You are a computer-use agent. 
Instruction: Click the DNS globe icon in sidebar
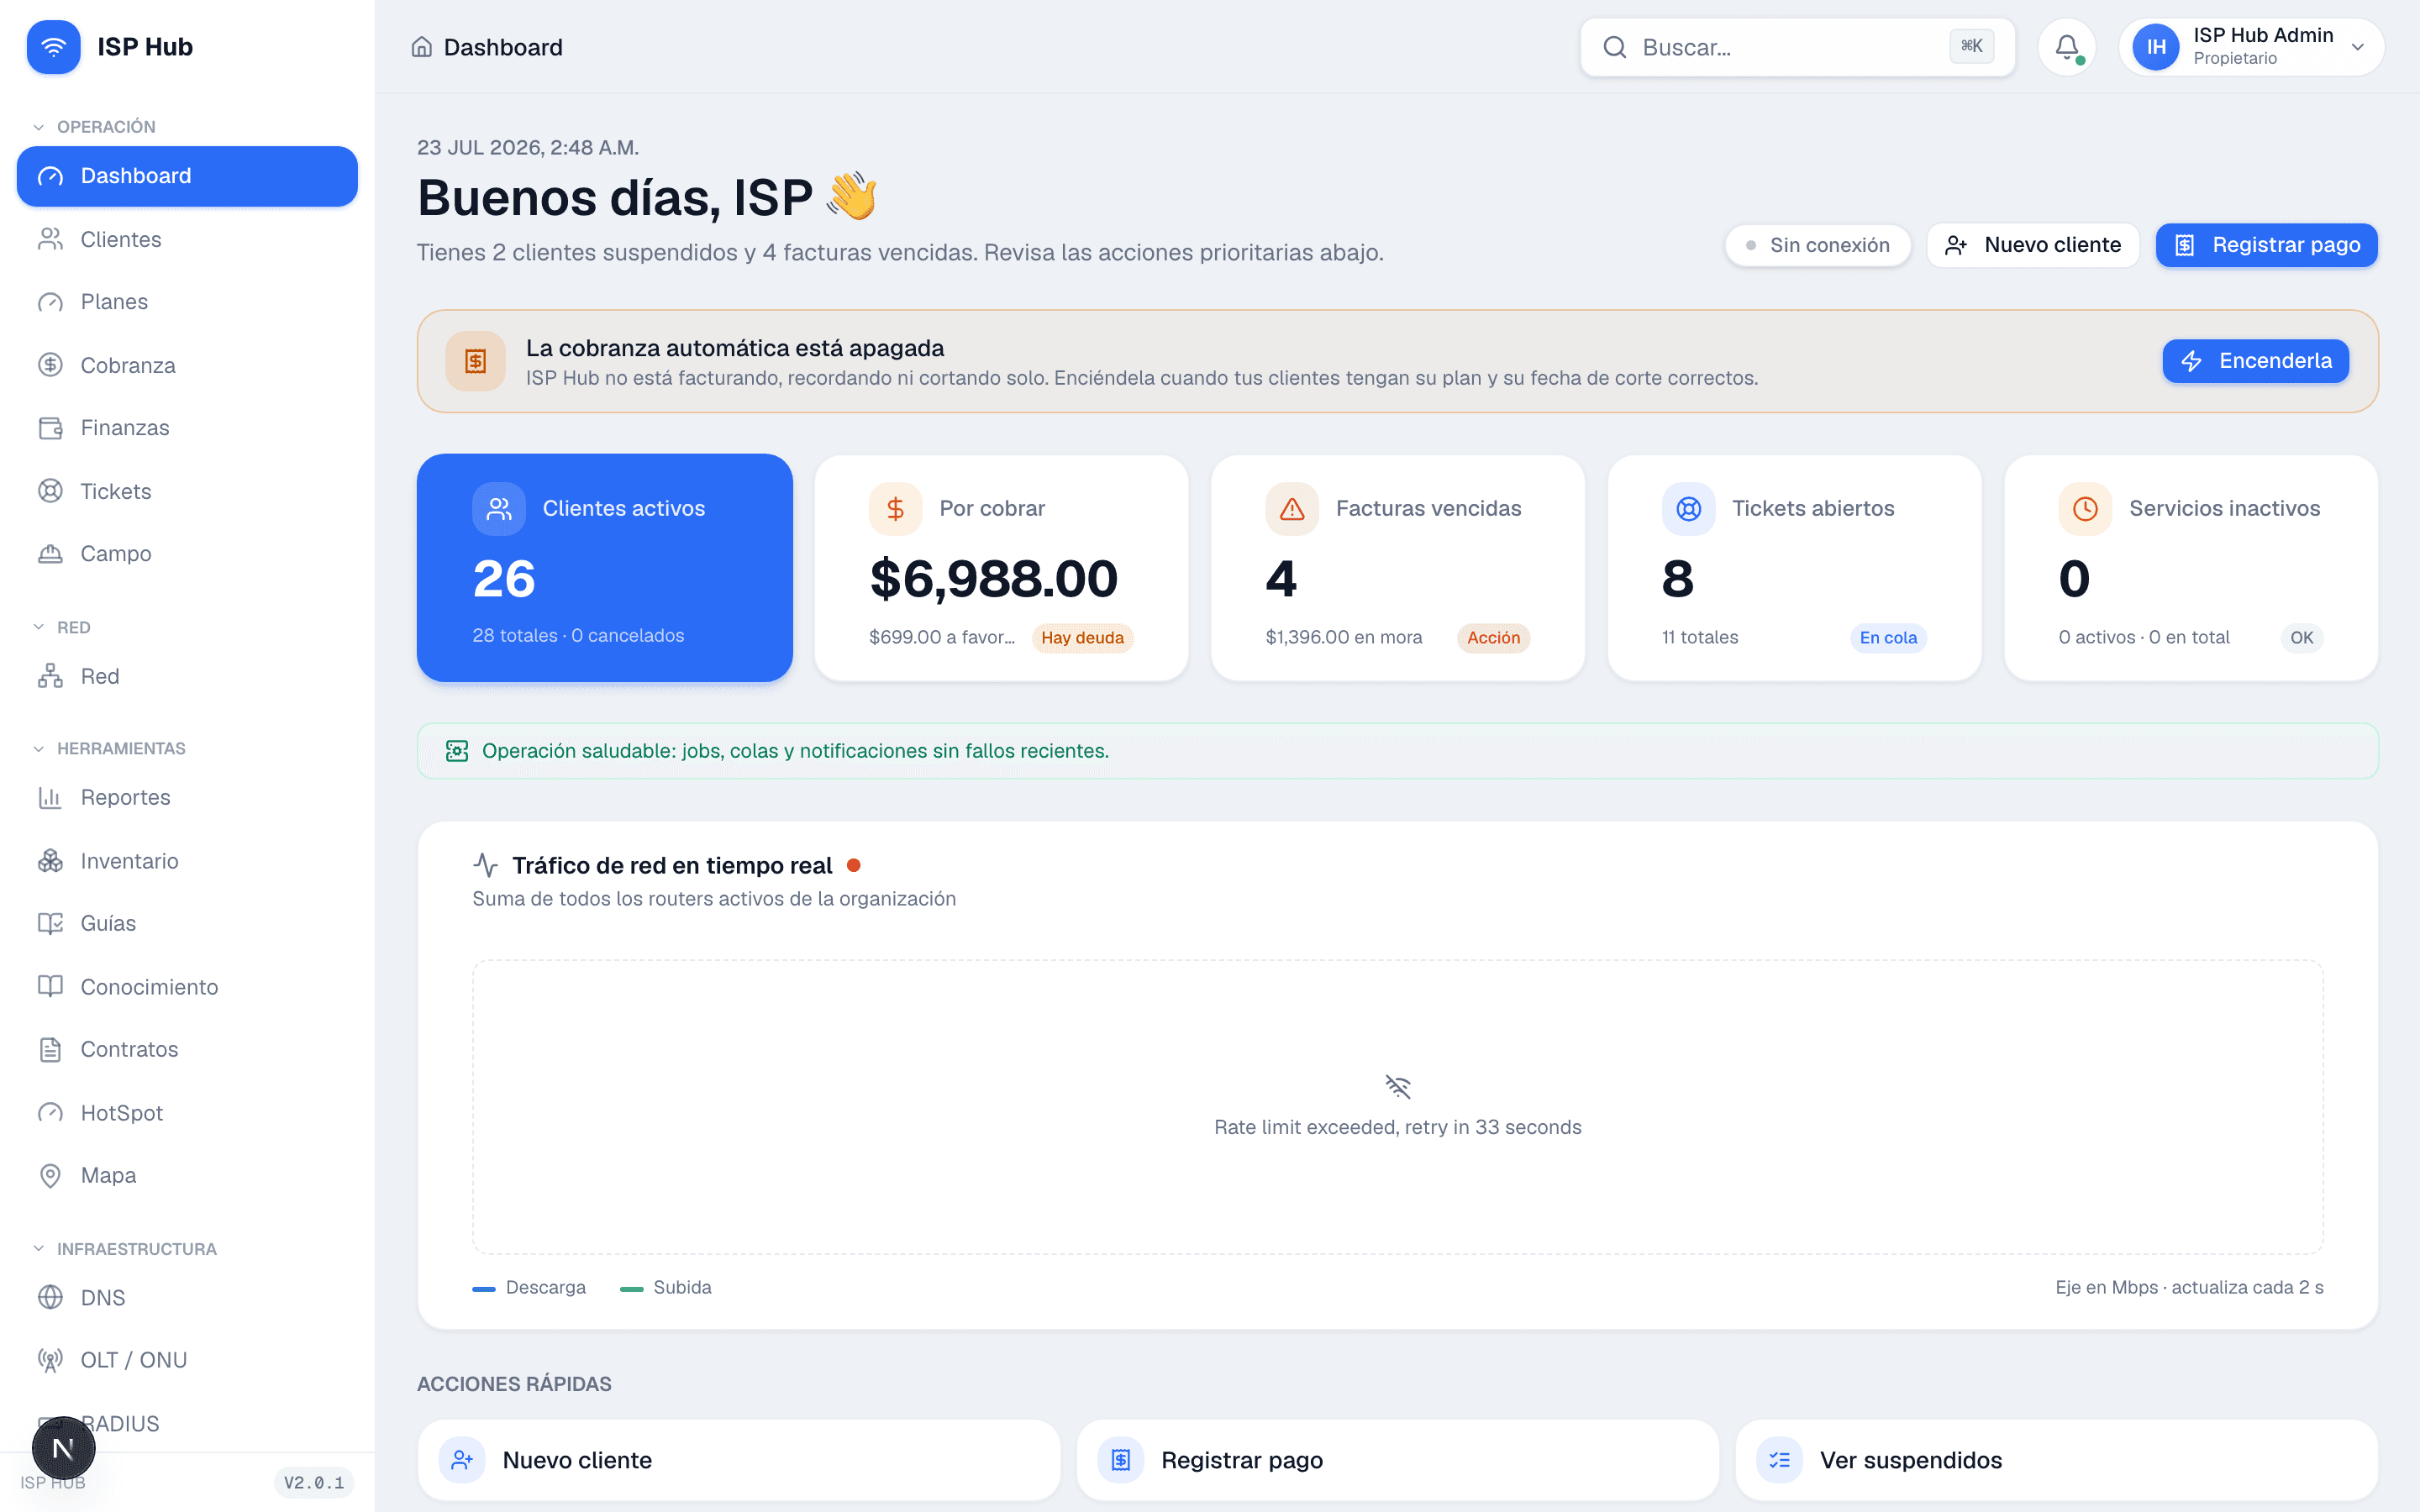(x=50, y=1297)
